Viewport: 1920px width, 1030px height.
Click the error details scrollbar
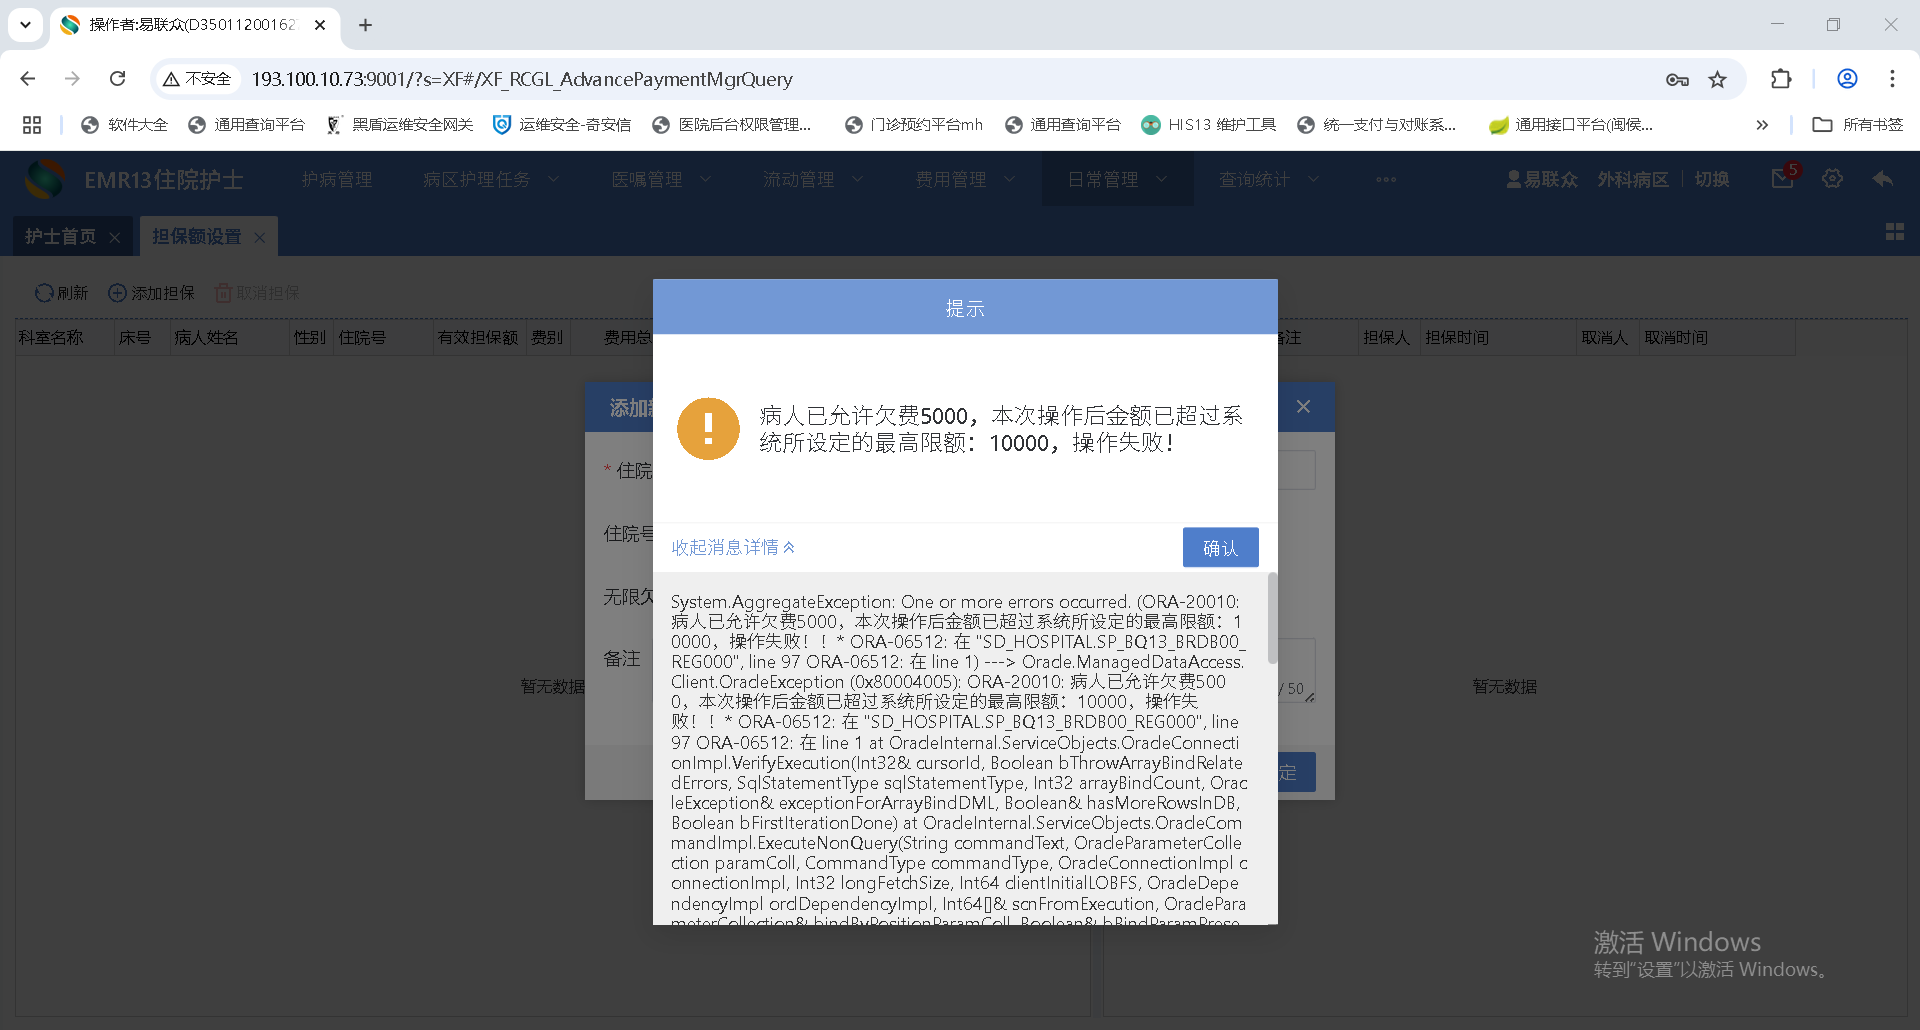pos(1272,618)
